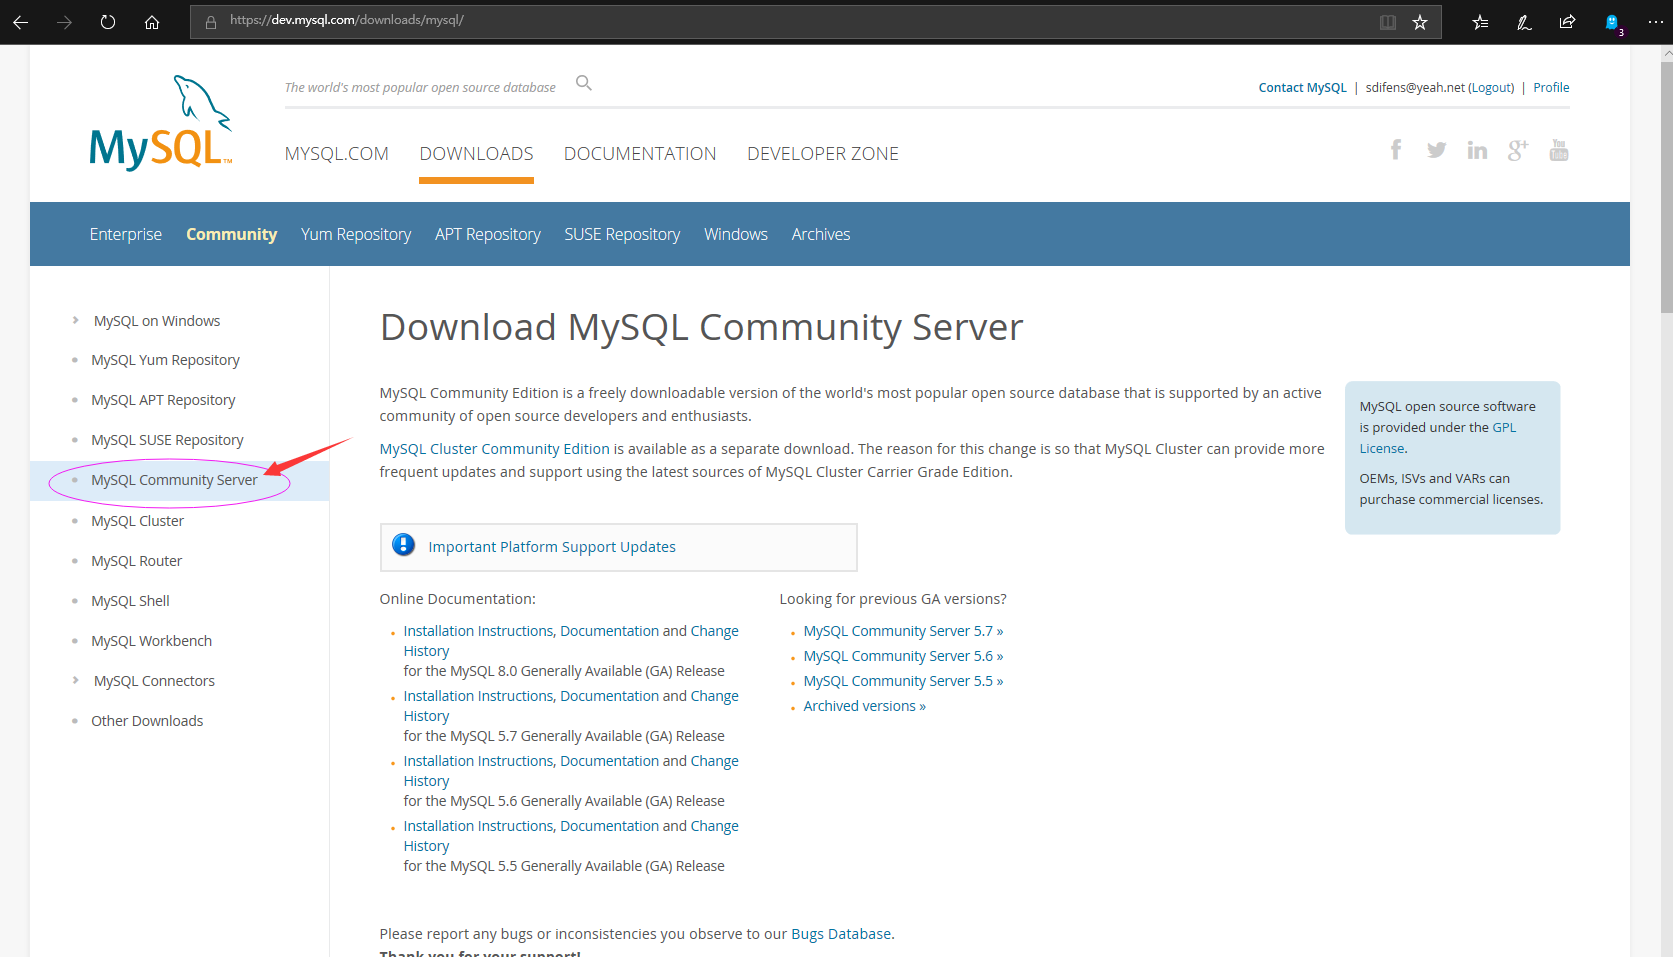Viewport: 1673px width, 957px height.
Task: Open MySQL Router sidebar item
Action: click(x=137, y=561)
